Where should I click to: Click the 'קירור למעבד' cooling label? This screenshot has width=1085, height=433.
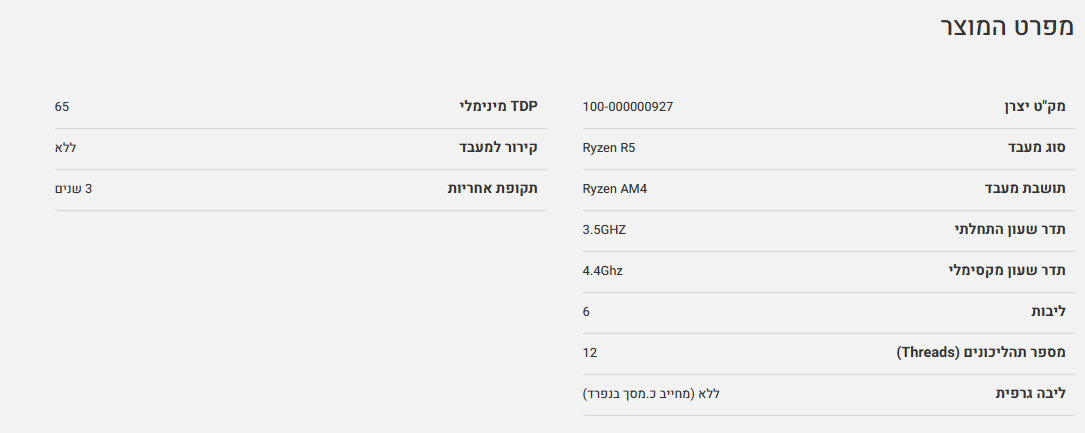[498, 147]
